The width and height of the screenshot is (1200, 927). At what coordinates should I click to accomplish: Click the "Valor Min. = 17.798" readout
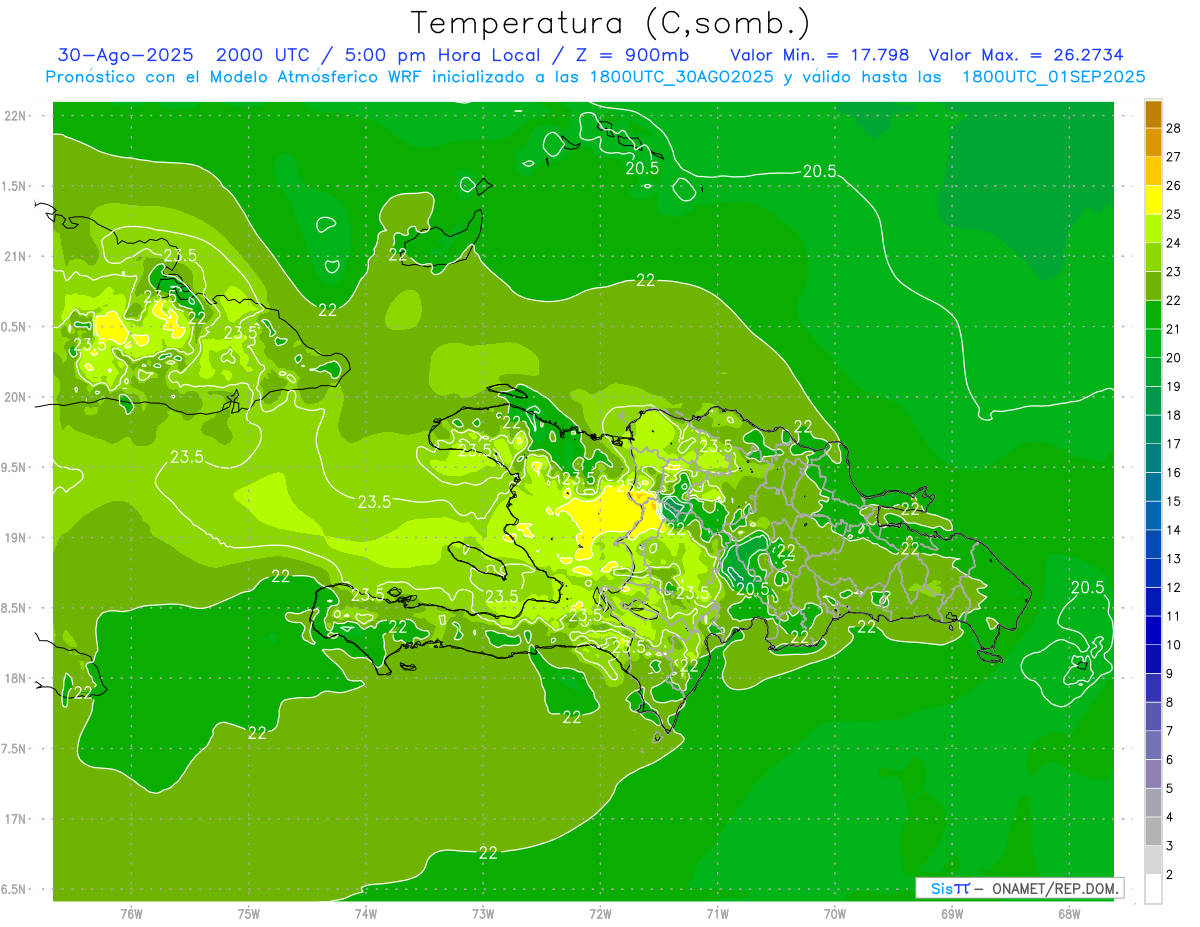pyautogui.click(x=821, y=54)
